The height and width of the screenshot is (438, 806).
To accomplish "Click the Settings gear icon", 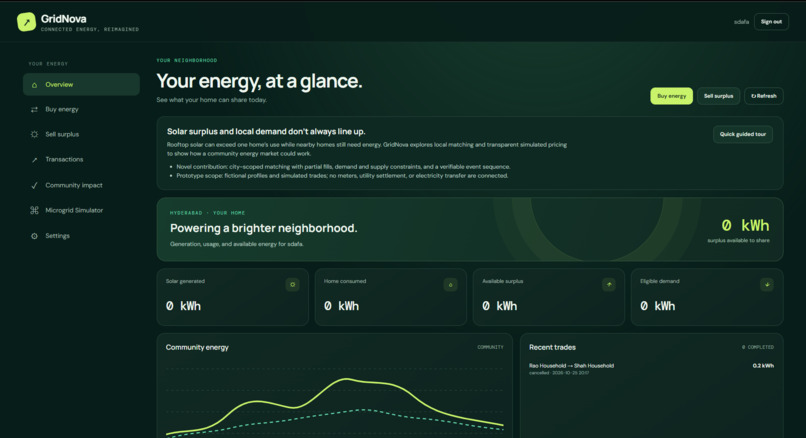I will pos(34,236).
